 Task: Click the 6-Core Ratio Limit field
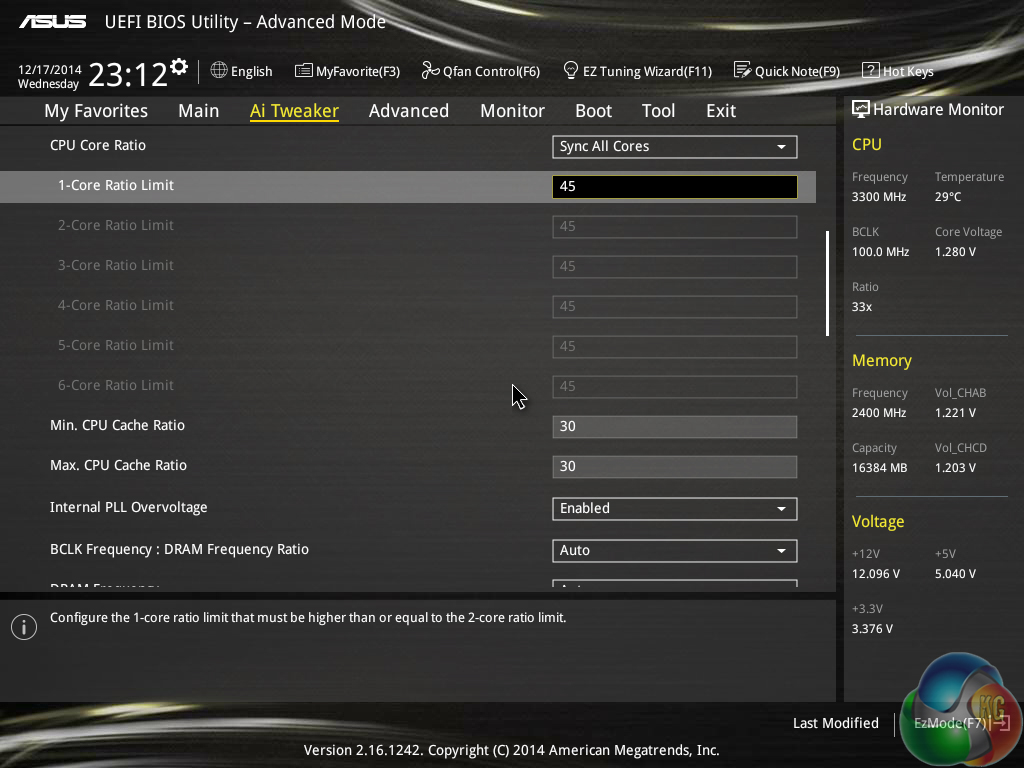click(675, 387)
